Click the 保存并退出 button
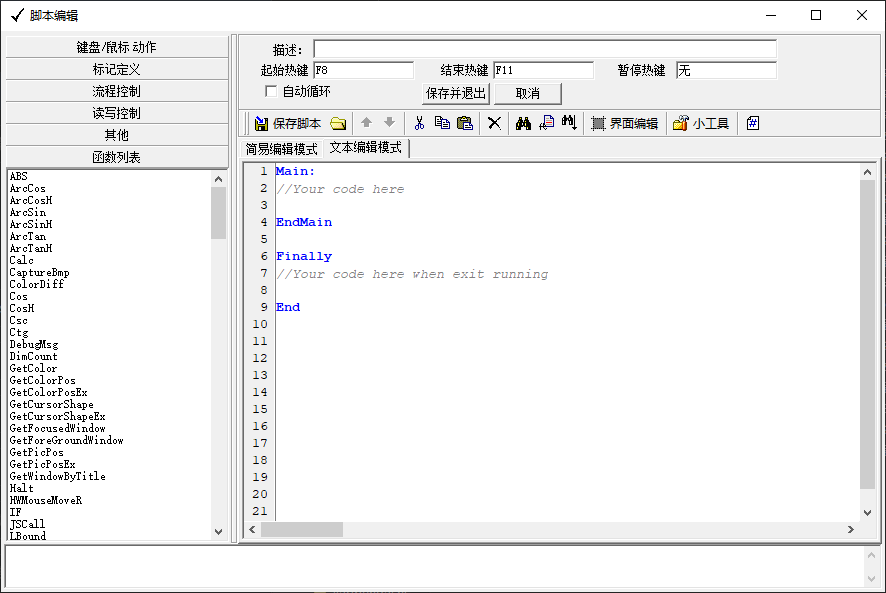The width and height of the screenshot is (886, 593). [x=456, y=93]
